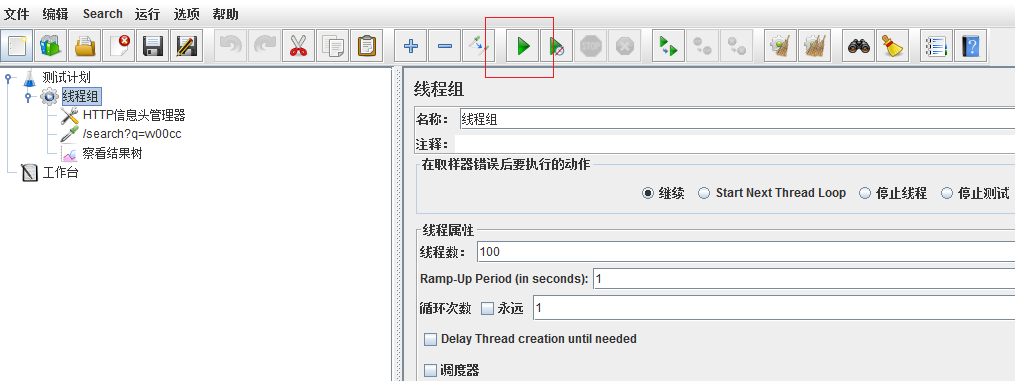Click the remote stop all icon
Image resolution: width=1015 pixels, height=381 pixels.
click(x=702, y=46)
